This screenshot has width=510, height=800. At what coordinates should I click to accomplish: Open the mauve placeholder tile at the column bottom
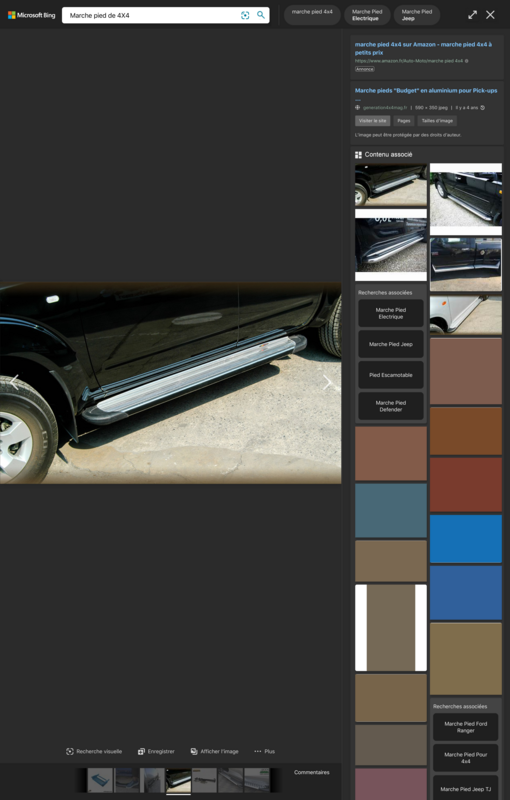pyautogui.click(x=391, y=784)
